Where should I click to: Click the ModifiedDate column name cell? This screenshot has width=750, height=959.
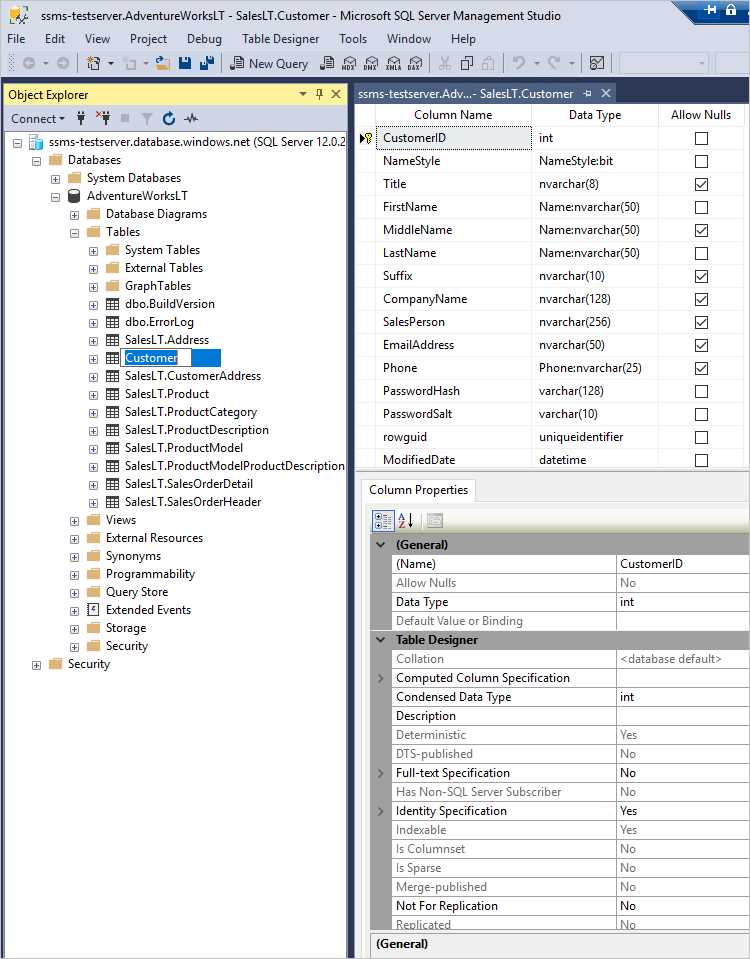click(x=453, y=460)
